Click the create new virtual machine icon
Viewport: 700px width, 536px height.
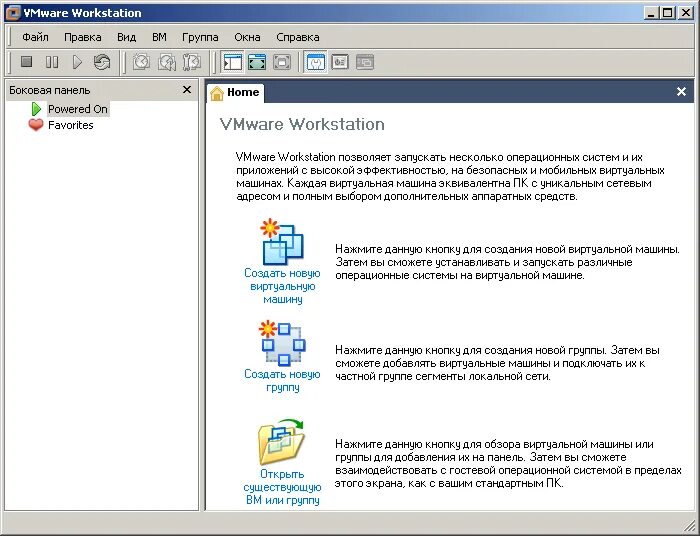click(283, 242)
